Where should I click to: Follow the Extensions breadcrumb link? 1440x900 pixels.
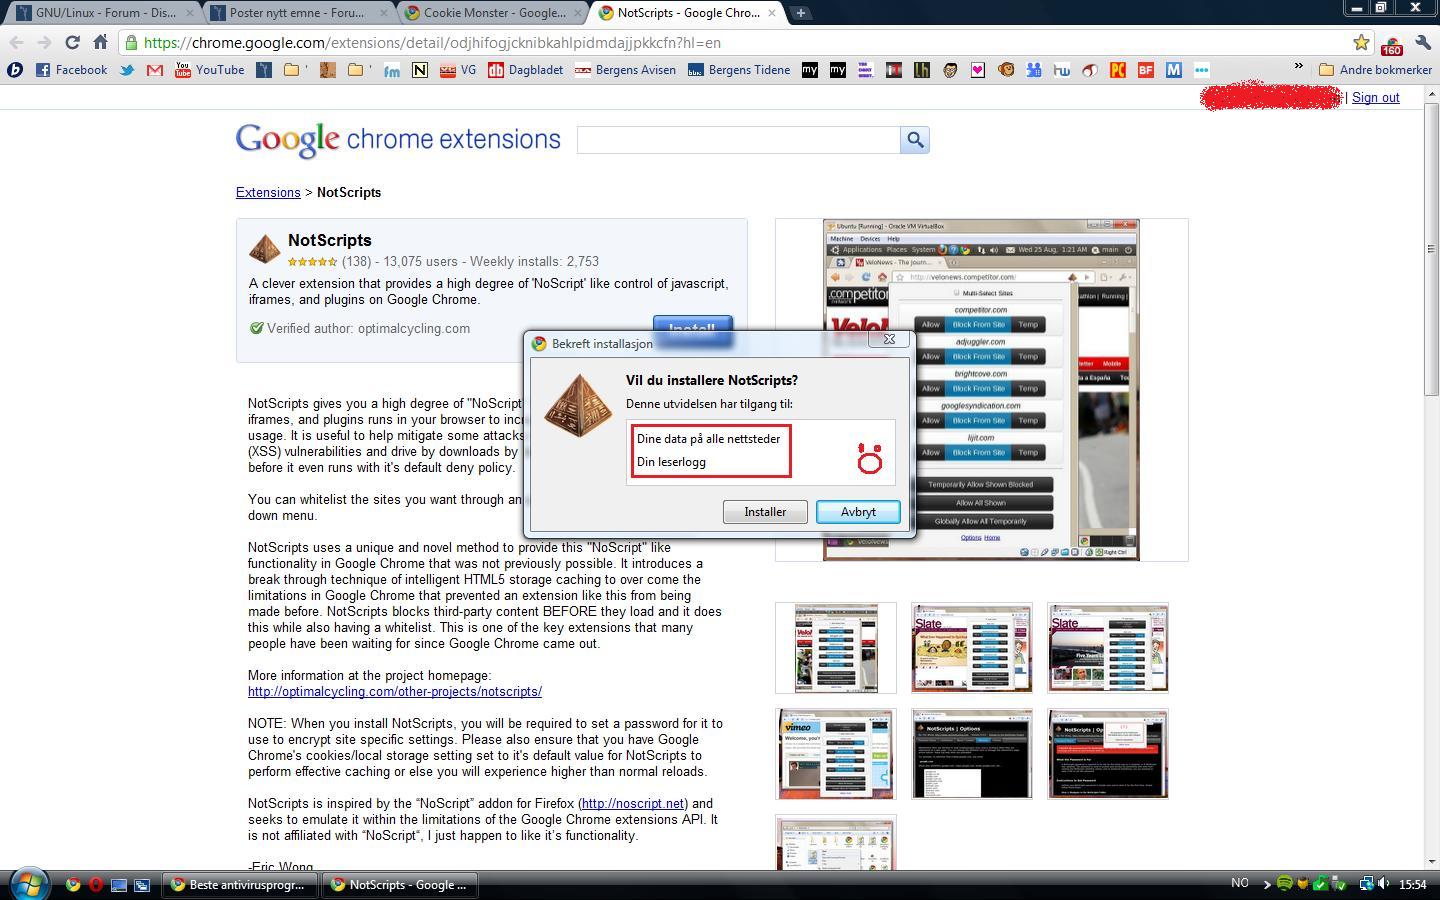[268, 193]
